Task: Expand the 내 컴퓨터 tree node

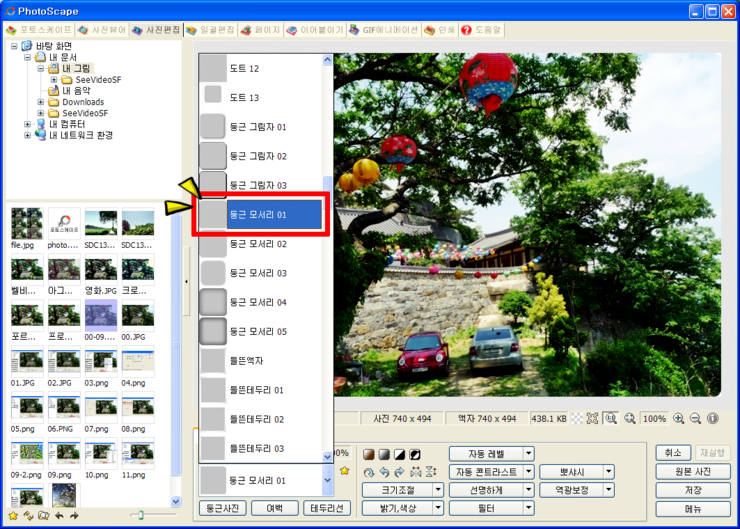Action: point(28,124)
